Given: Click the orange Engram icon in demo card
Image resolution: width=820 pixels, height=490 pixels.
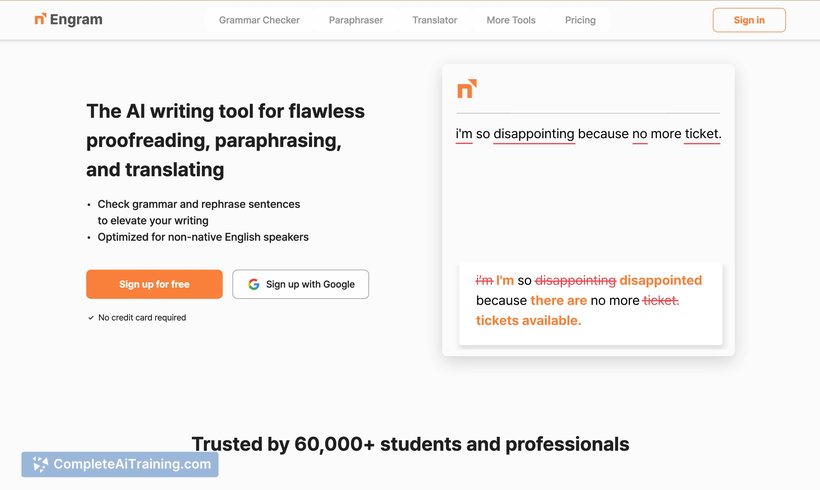Looking at the screenshot, I should click(467, 88).
